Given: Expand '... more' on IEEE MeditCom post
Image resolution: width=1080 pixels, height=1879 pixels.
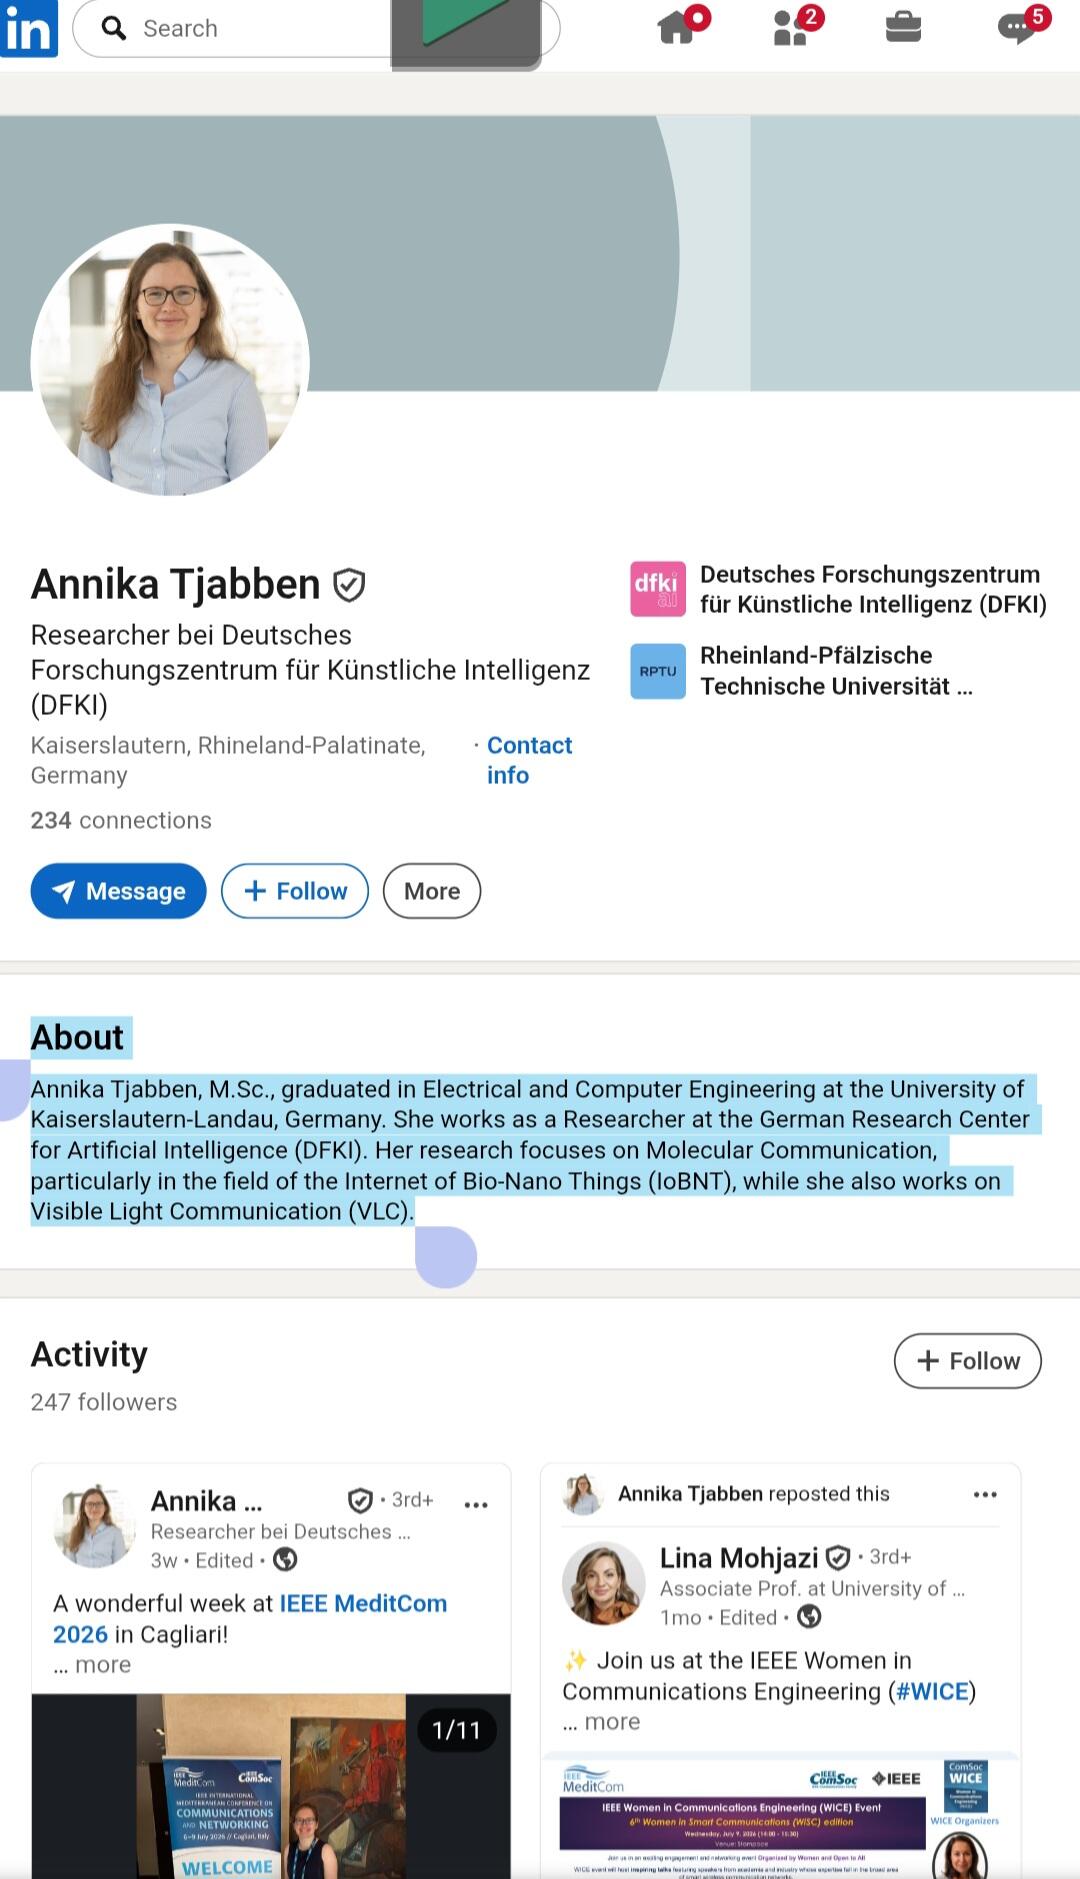Looking at the screenshot, I should coord(93,1665).
